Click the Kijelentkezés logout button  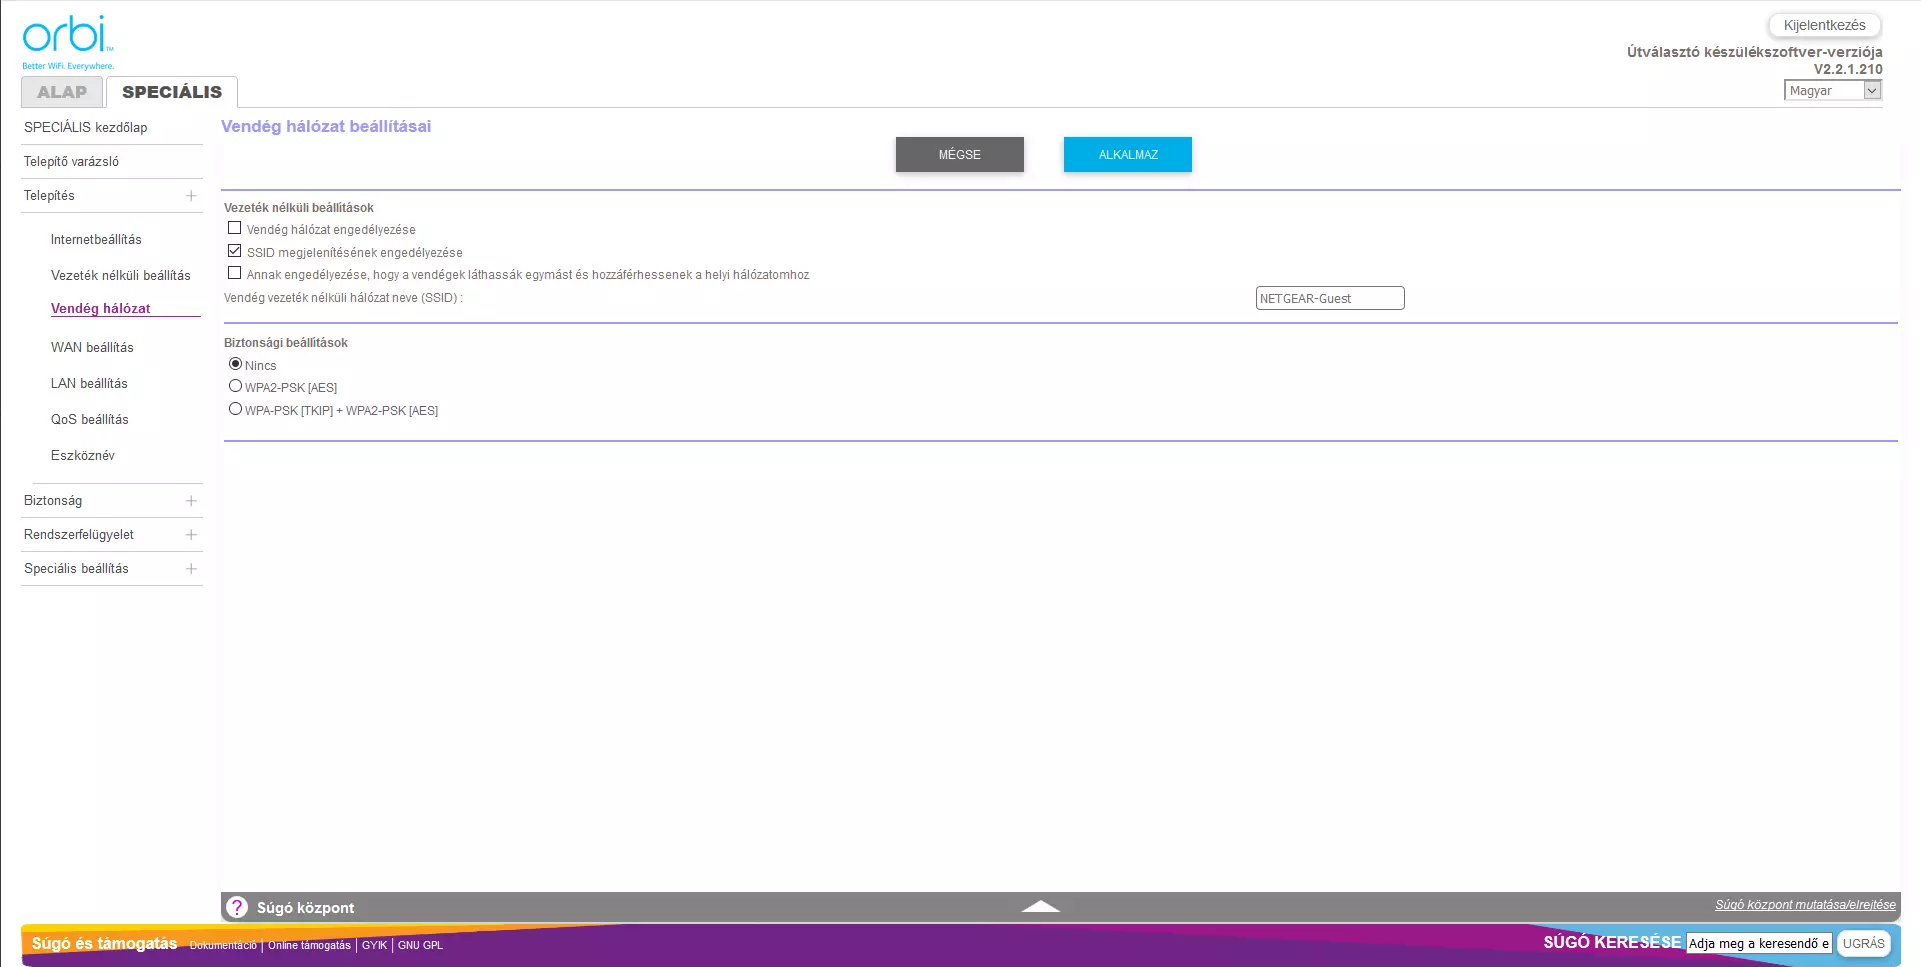(x=1824, y=25)
